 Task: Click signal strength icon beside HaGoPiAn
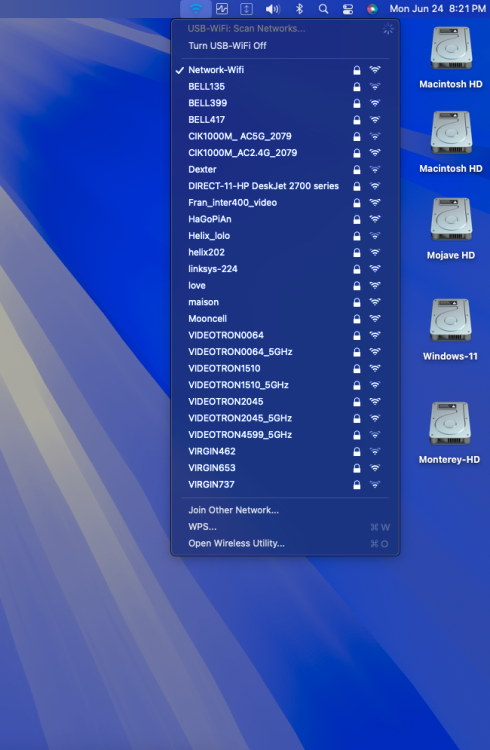coord(375,219)
